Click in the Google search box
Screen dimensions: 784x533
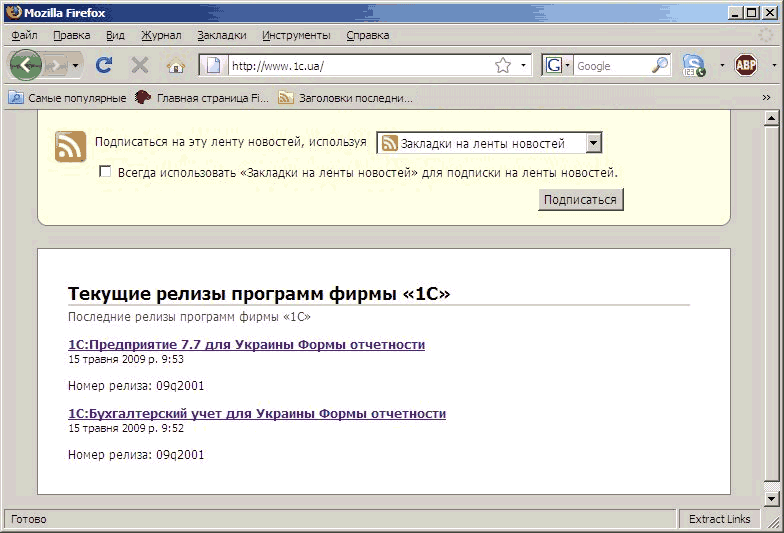coord(612,66)
